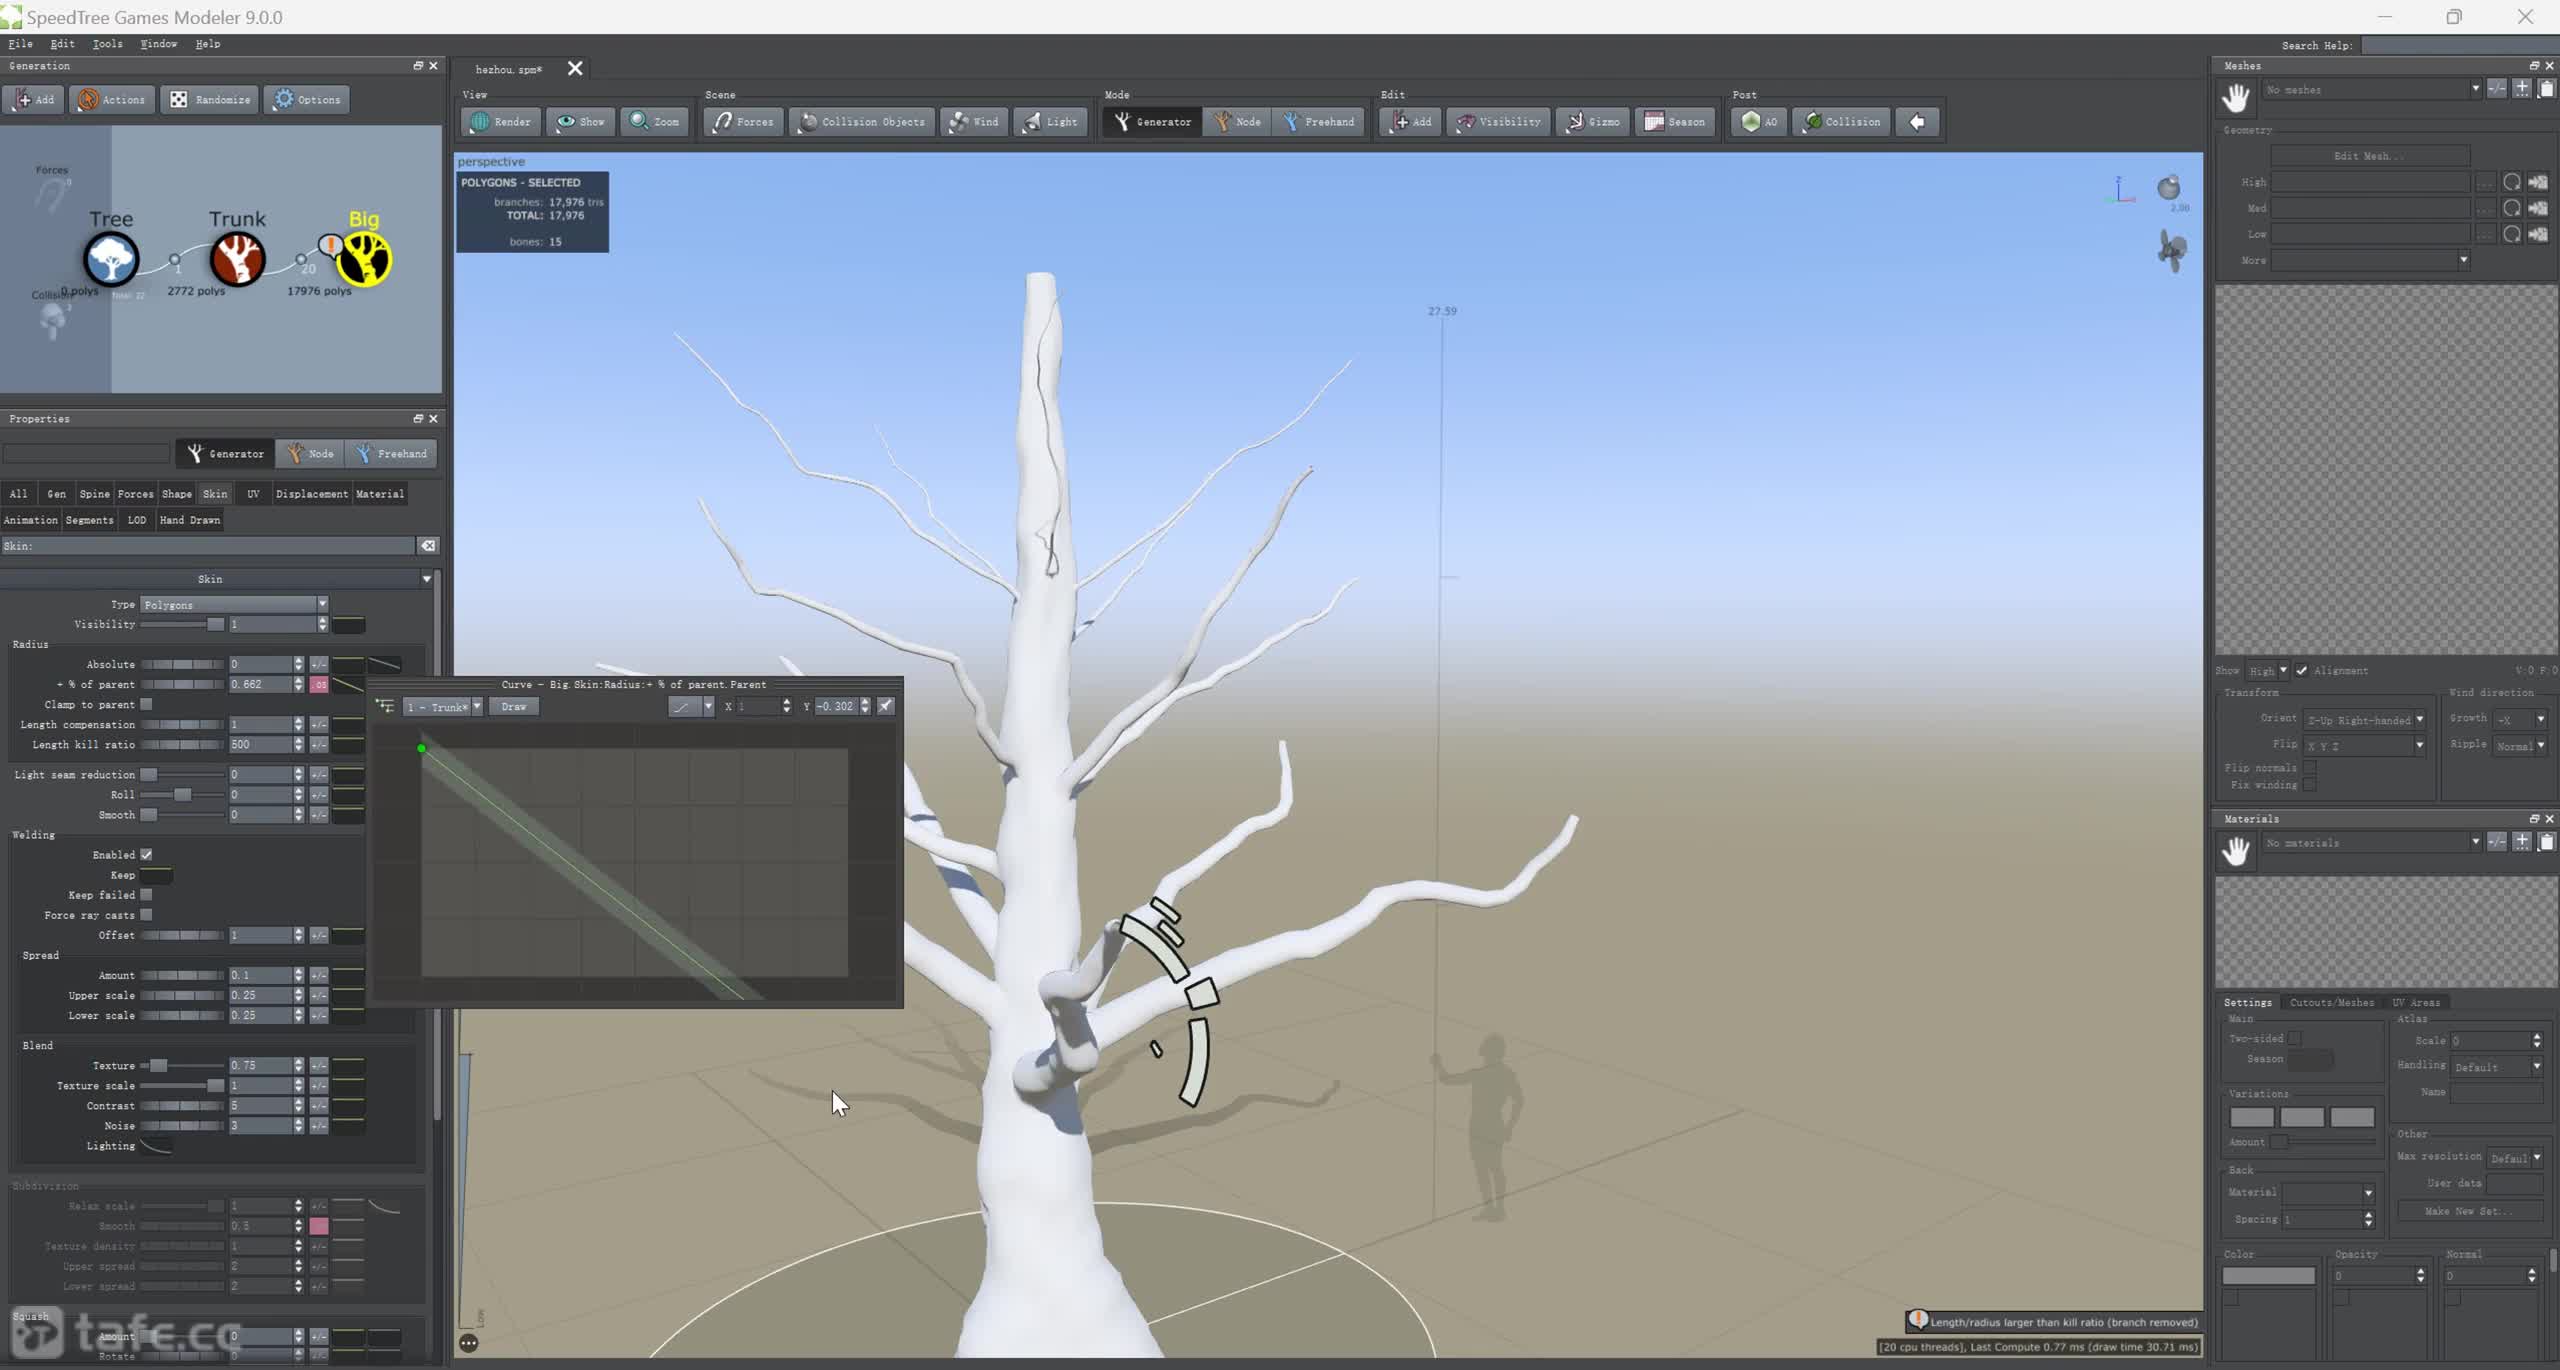Open the Light scene settings
The width and height of the screenshot is (2560, 1370).
[x=1050, y=122]
